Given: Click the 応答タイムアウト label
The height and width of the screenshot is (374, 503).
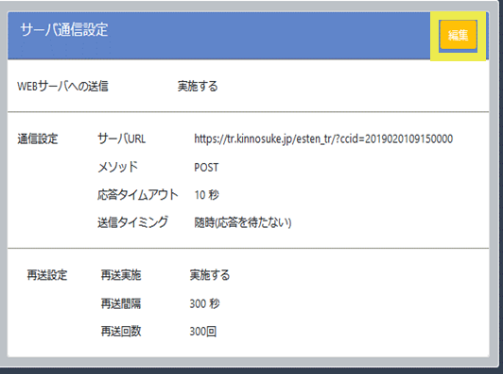Looking at the screenshot, I should (x=138, y=195).
